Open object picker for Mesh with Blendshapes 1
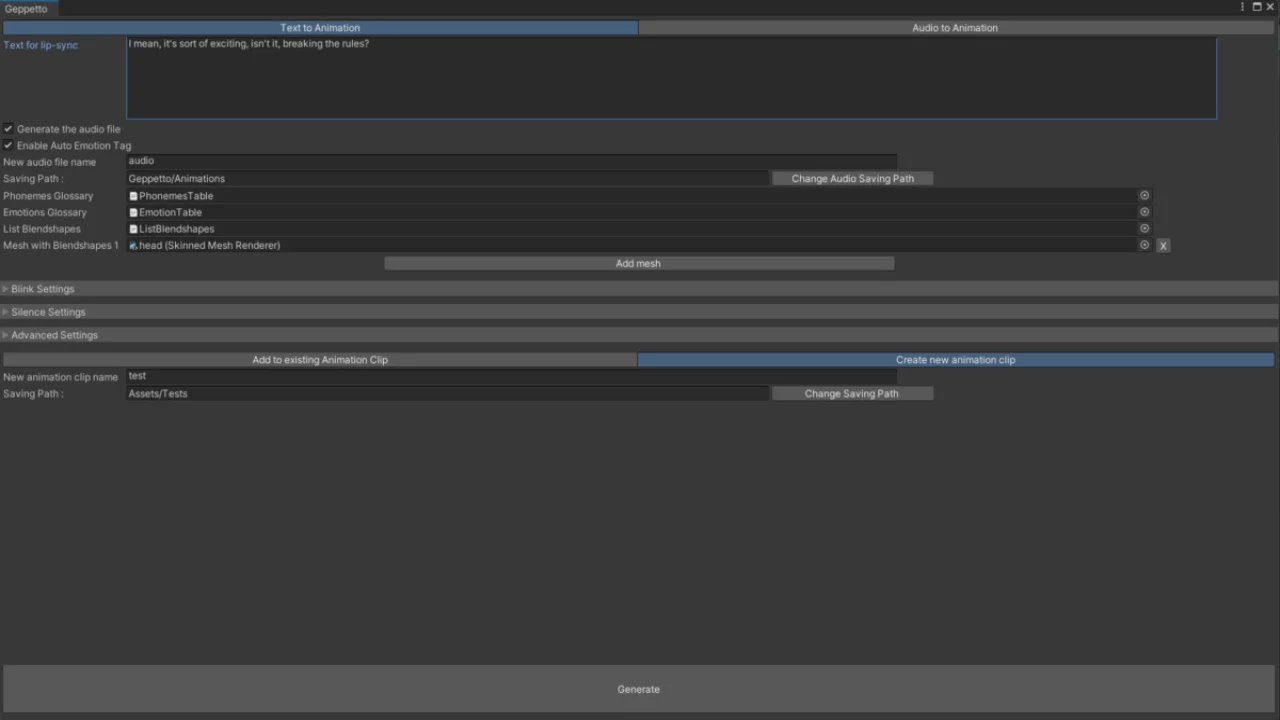Screen dimensions: 1280x720 coord(1144,245)
